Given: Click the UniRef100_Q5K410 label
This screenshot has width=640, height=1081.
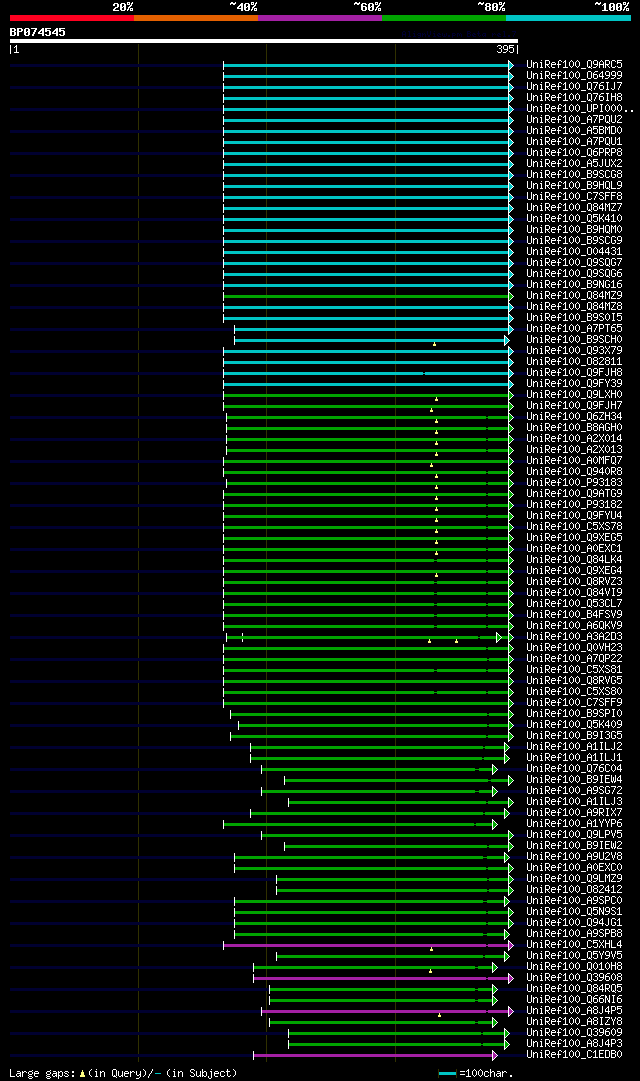Looking at the screenshot, I should coord(574,219).
